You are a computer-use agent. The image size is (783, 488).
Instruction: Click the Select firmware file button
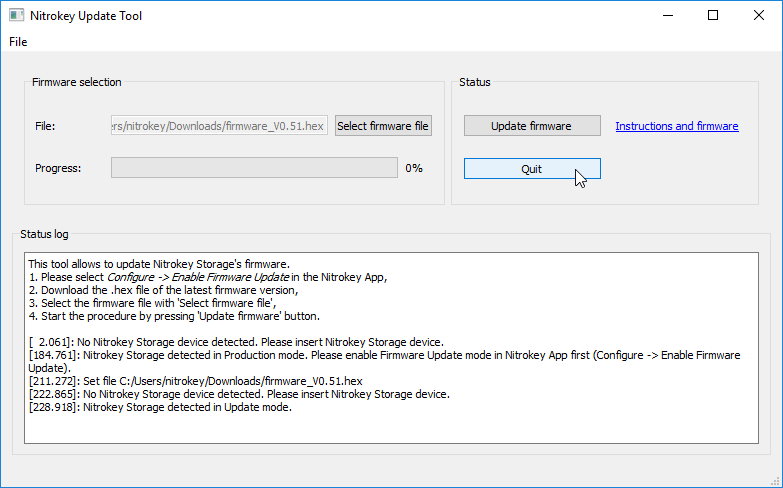(x=383, y=126)
